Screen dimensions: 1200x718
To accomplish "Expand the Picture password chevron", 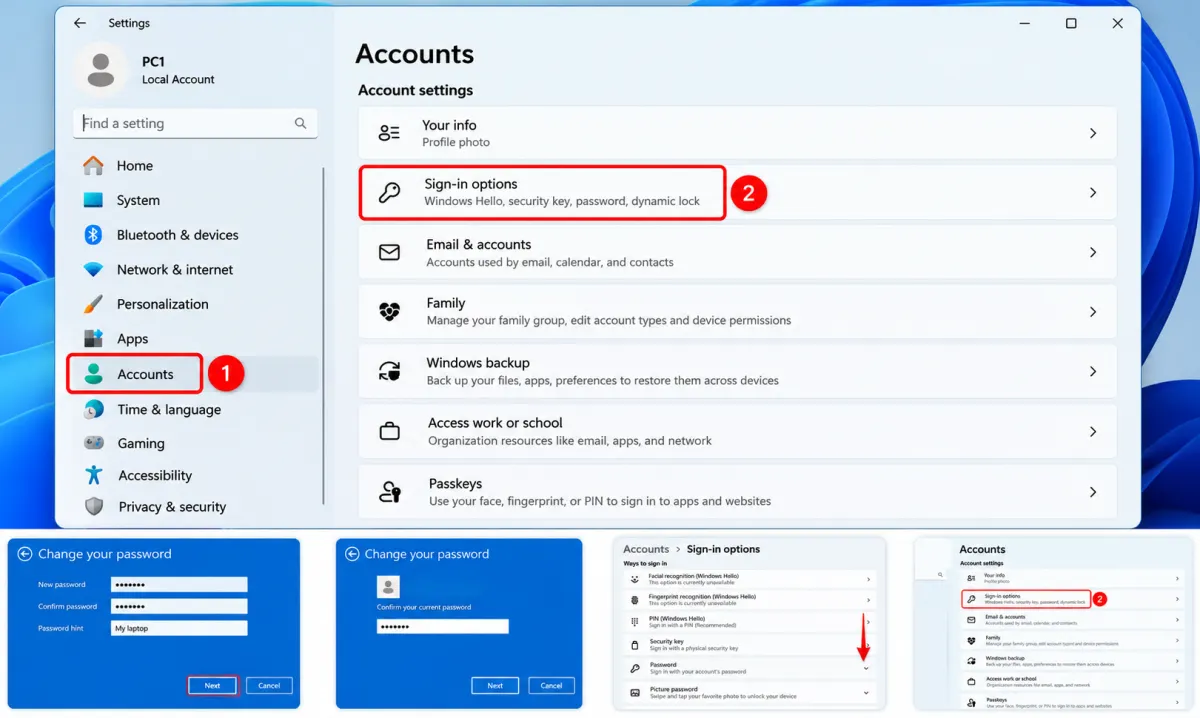I will click(x=866, y=692).
